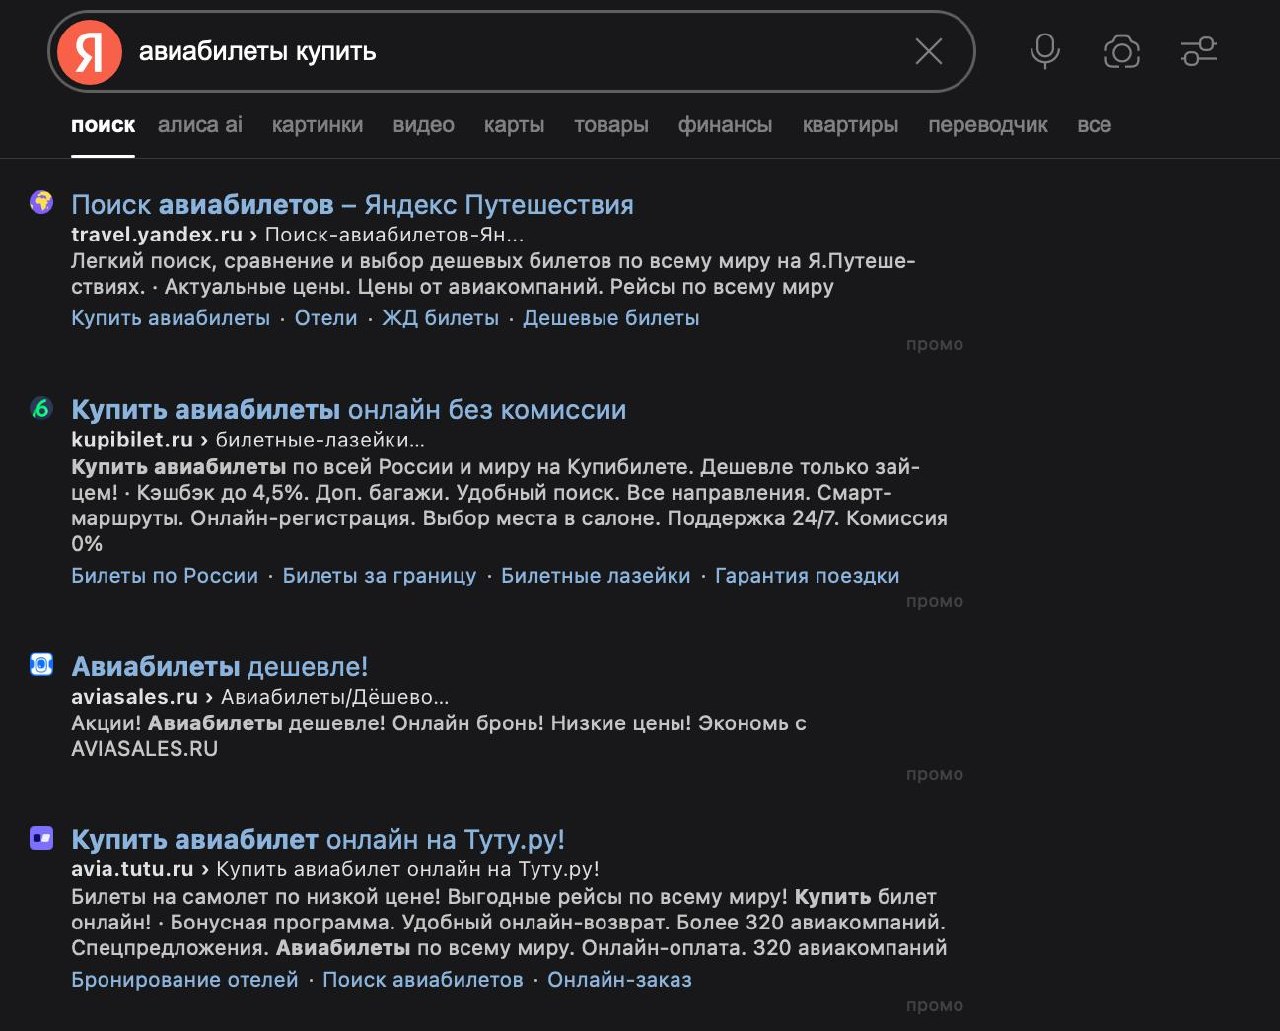
Task: Open the Поиск авиабилетов result link
Action: [x=351, y=203]
